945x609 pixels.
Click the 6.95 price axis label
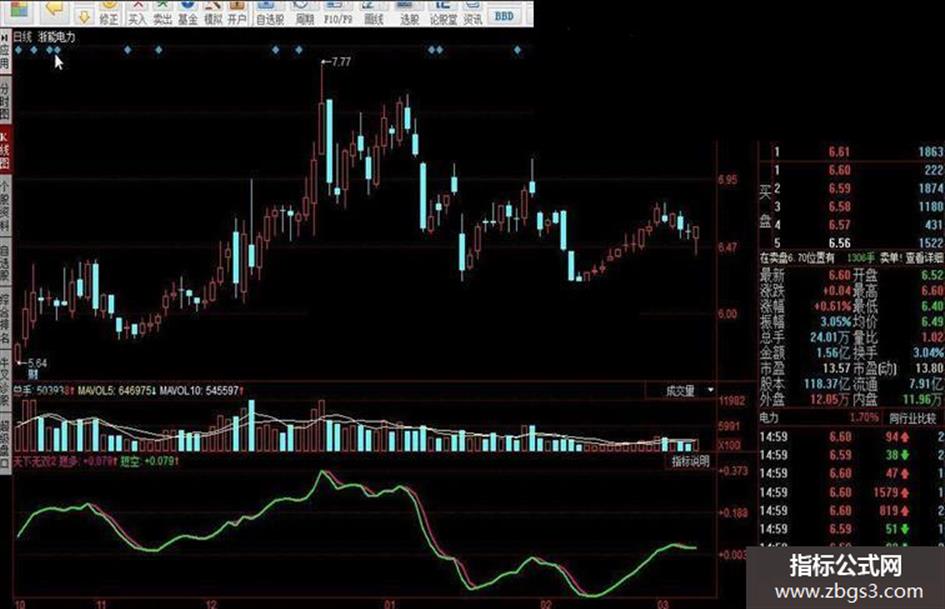pos(727,180)
